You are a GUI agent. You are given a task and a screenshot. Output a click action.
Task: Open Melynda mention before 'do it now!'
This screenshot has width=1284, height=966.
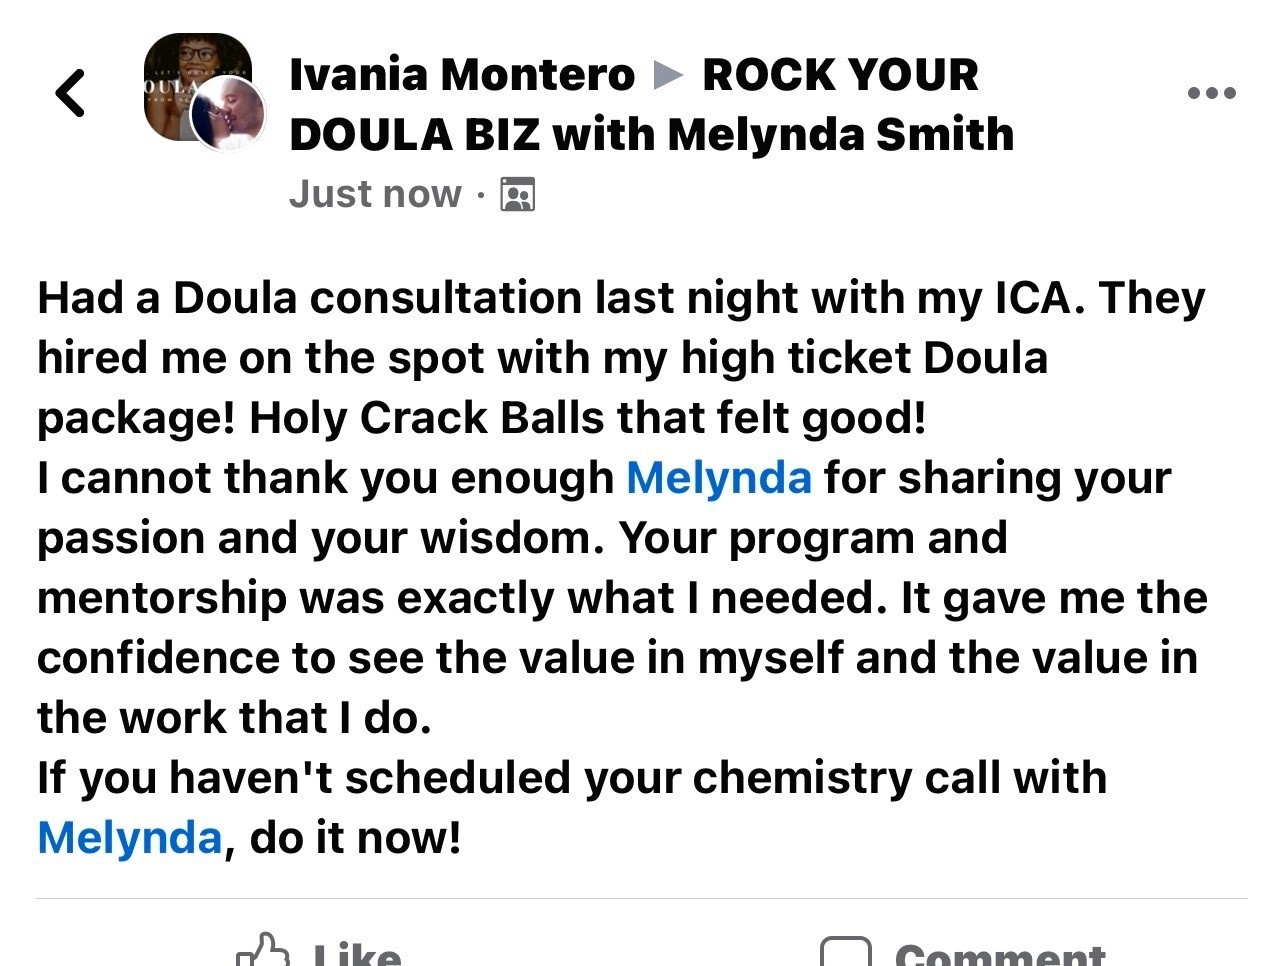pos(129,838)
